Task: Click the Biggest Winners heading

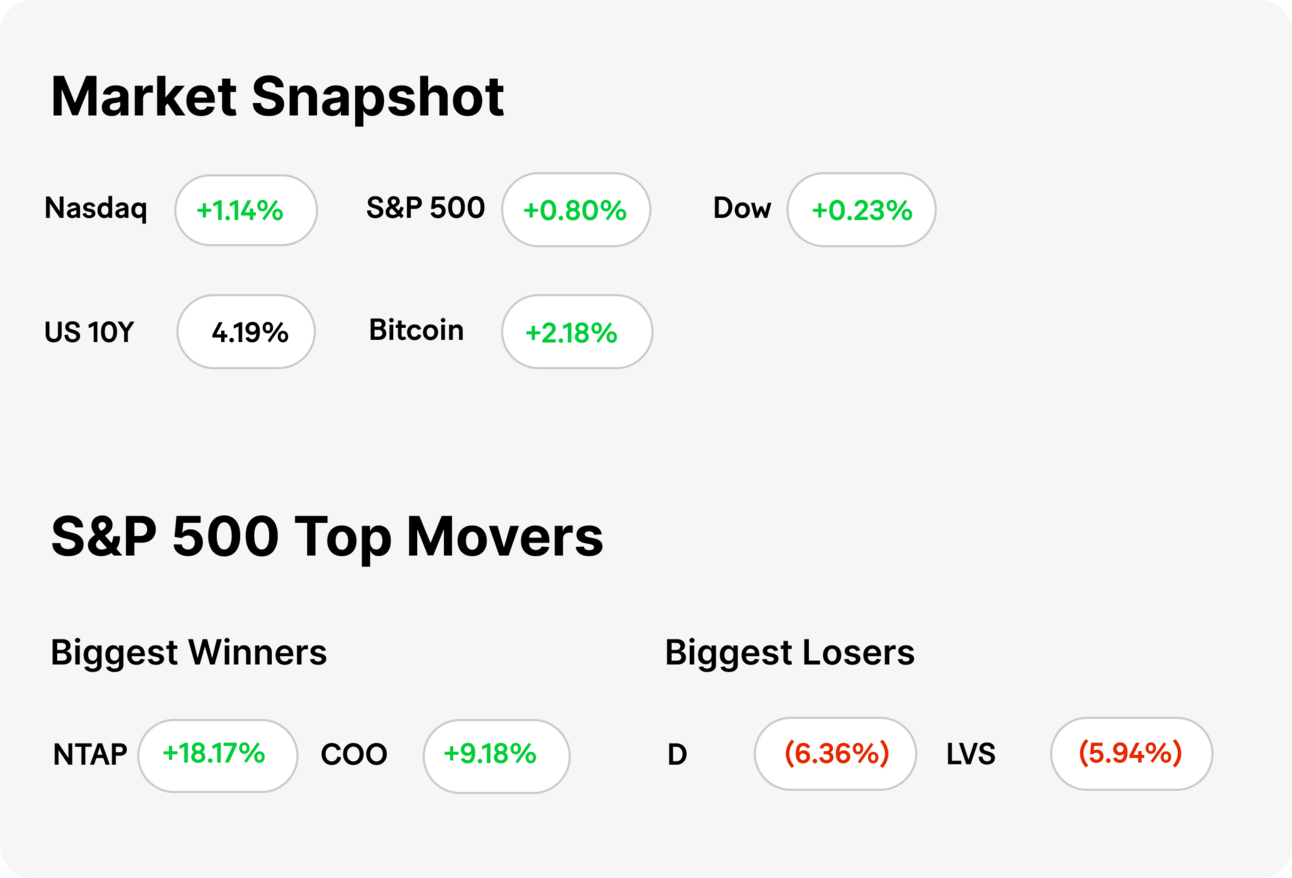Action: tap(189, 653)
